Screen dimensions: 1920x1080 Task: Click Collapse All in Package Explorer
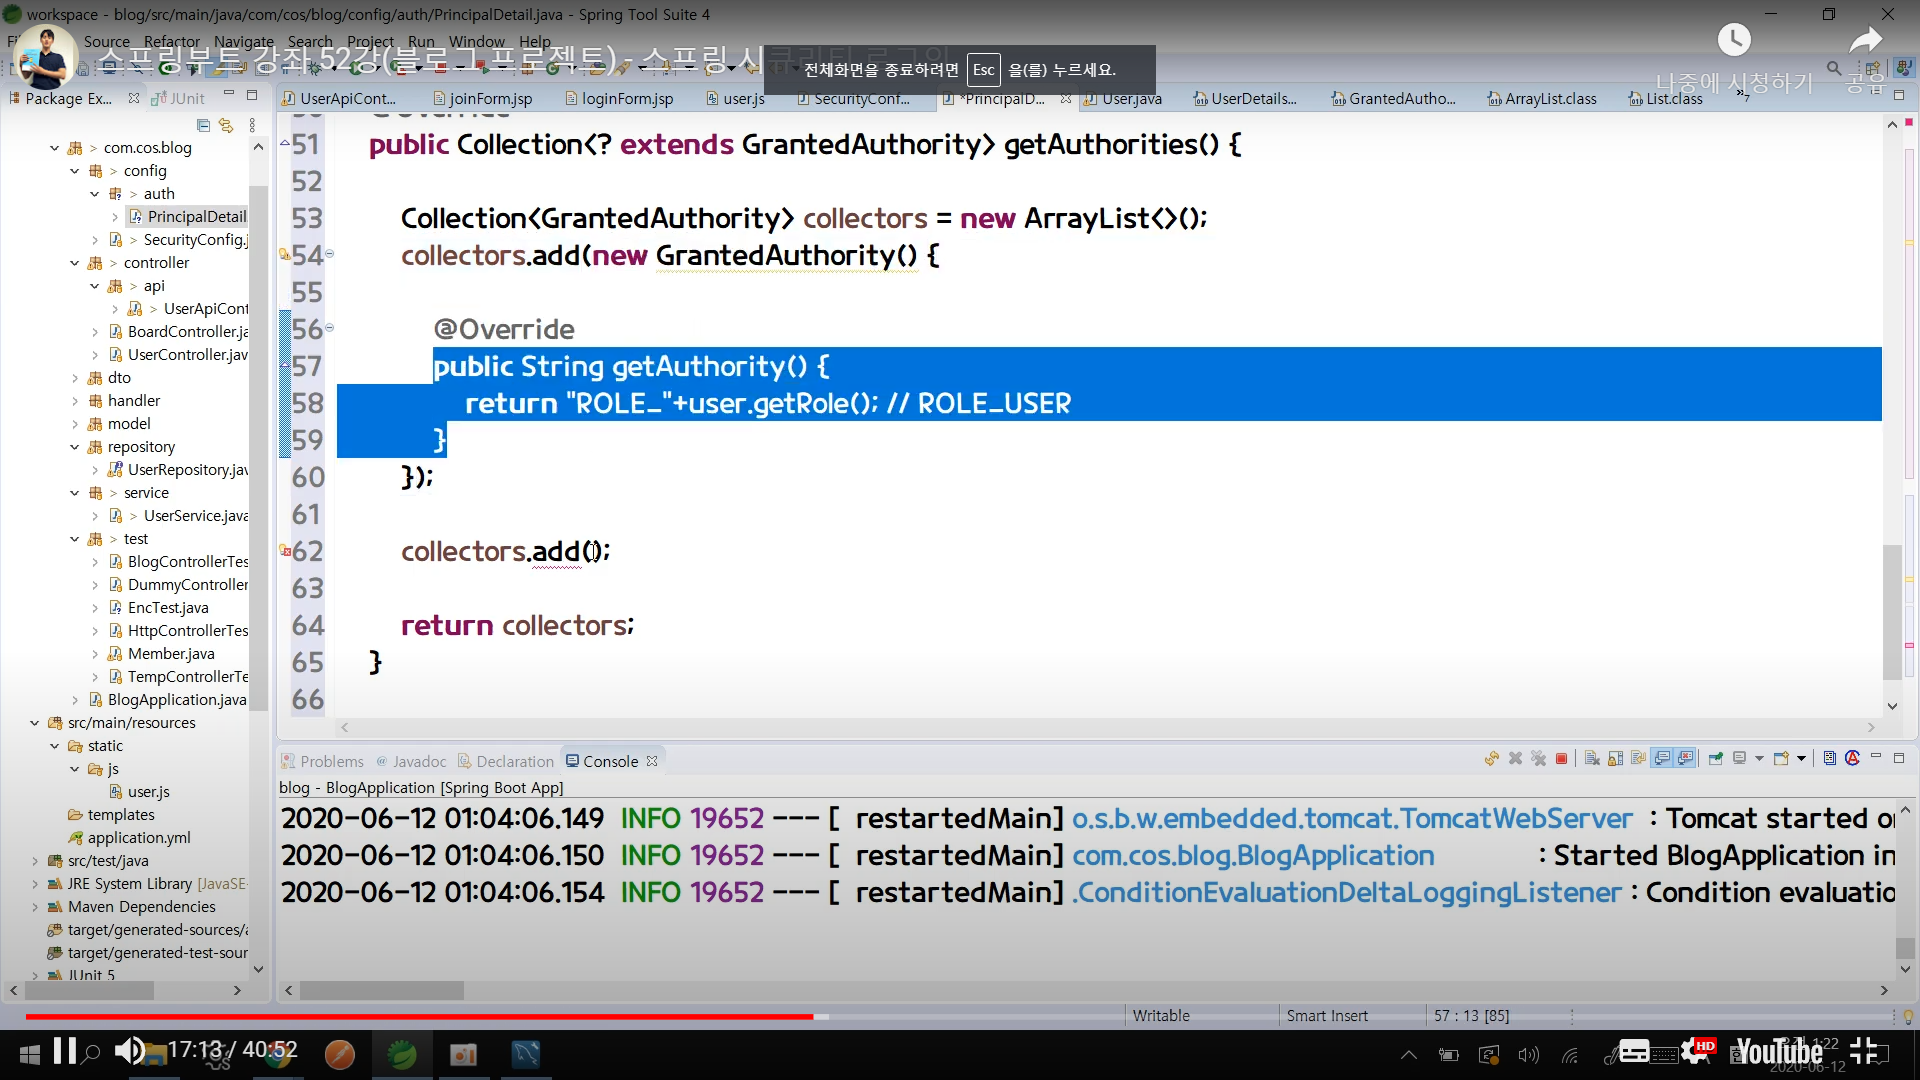203,125
